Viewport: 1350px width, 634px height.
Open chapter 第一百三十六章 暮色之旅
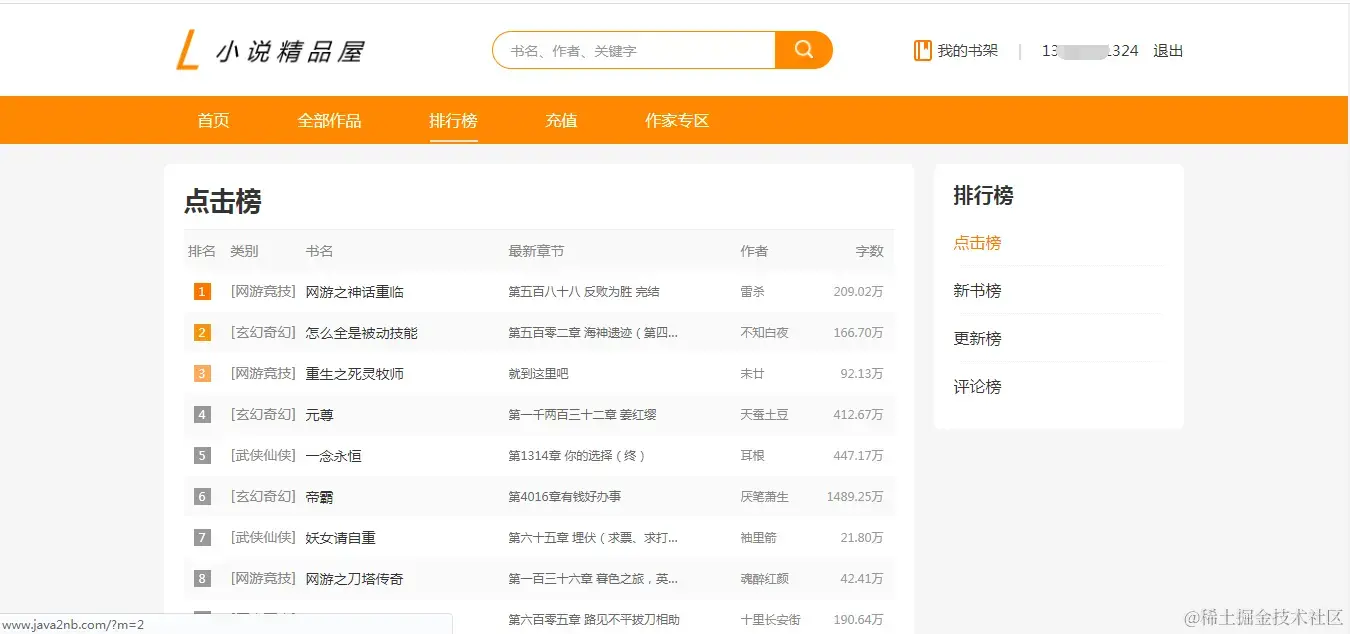pyautogui.click(x=593, y=579)
